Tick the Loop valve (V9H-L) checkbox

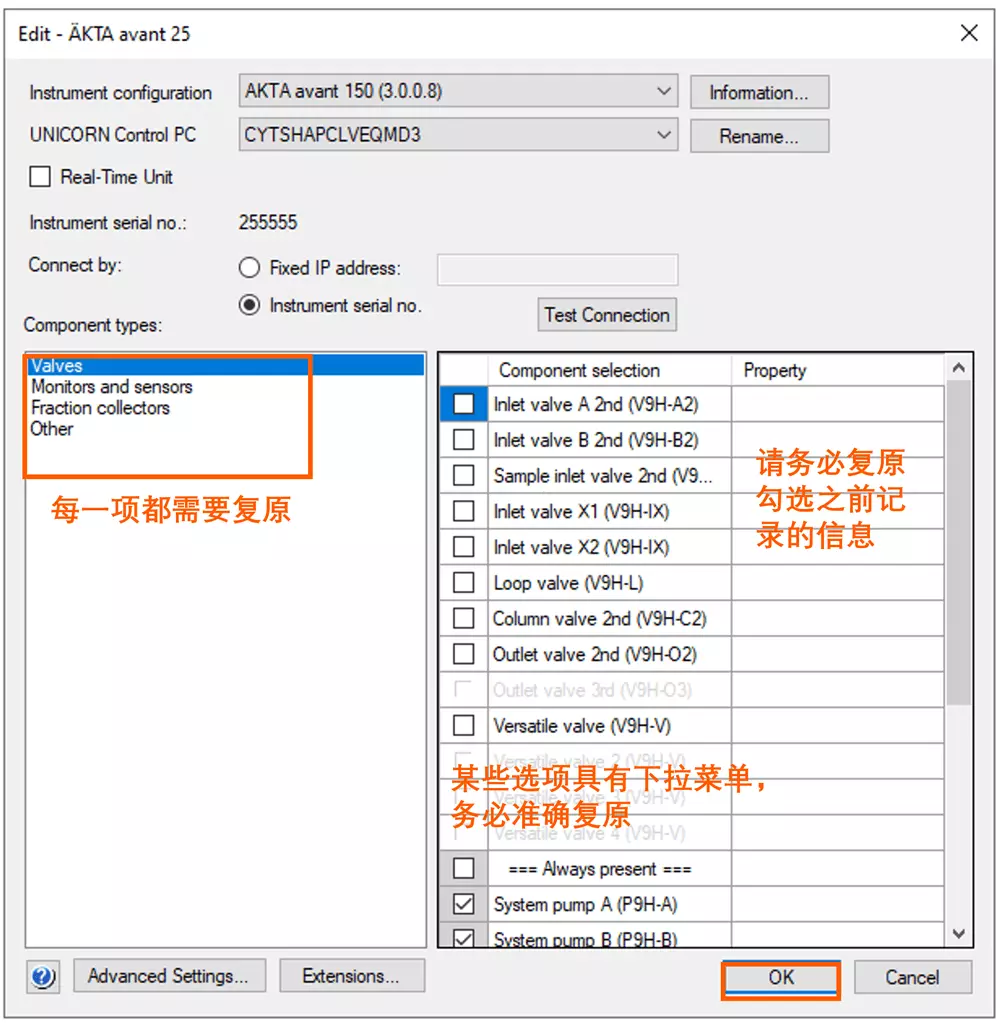click(464, 583)
